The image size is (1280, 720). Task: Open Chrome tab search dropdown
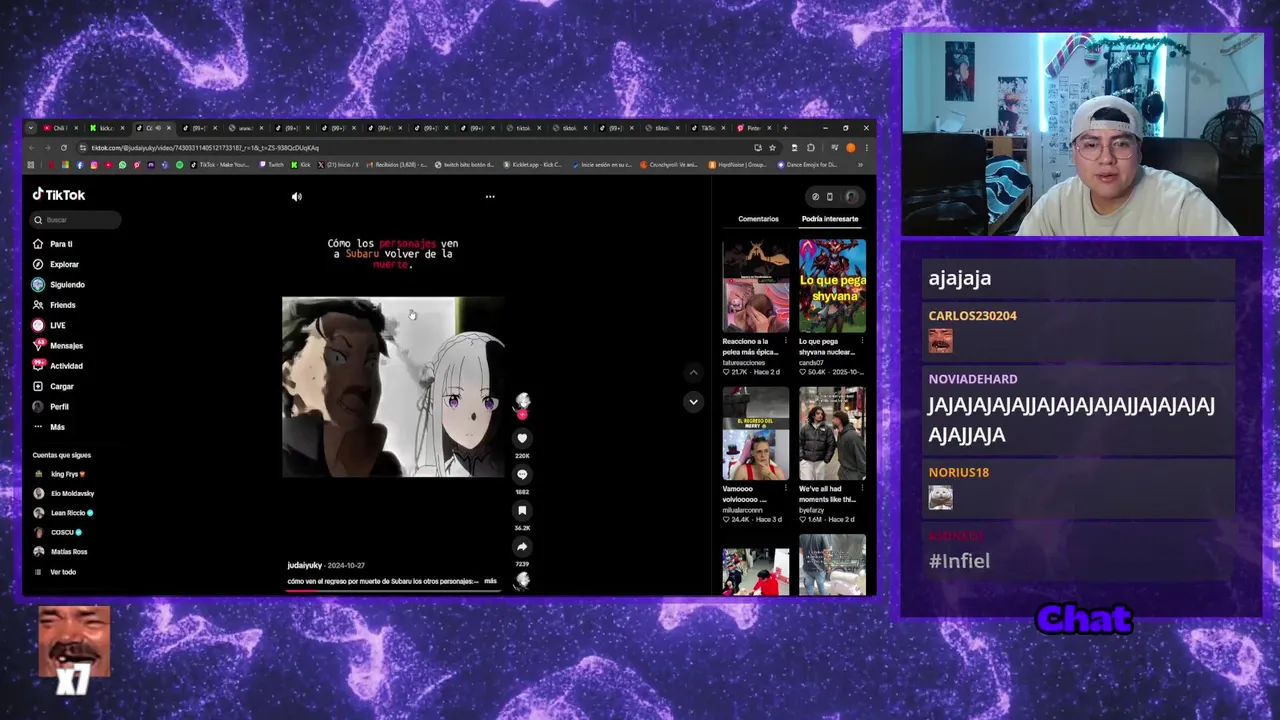click(x=31, y=128)
